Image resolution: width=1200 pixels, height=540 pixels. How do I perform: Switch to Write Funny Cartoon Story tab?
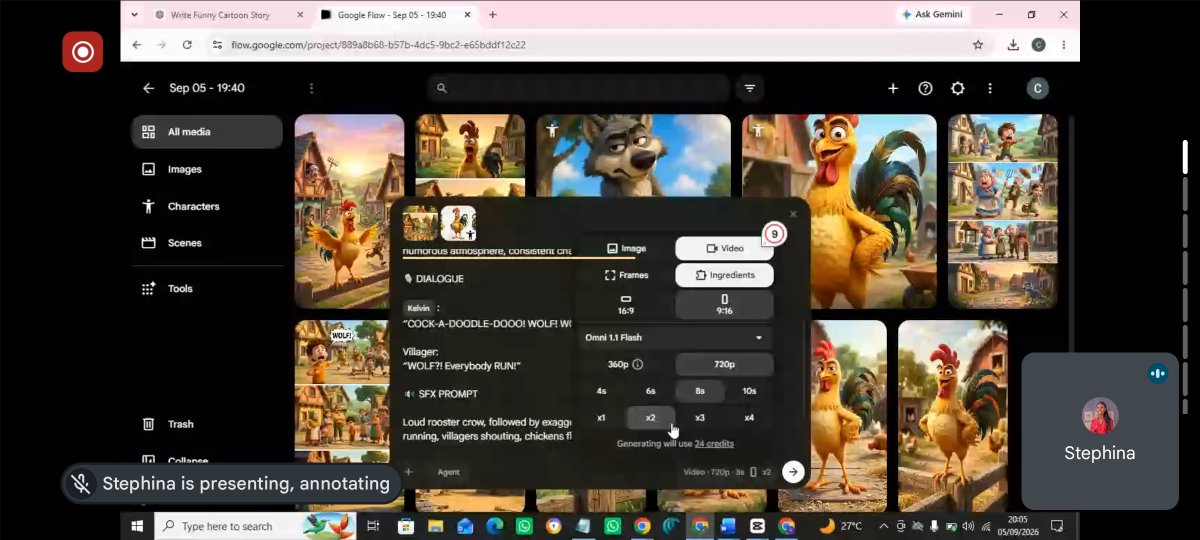230,15
